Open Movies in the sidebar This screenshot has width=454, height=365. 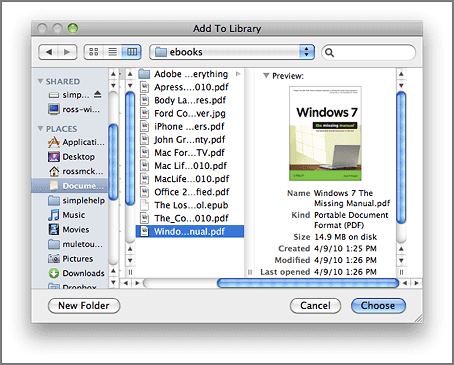(69, 230)
